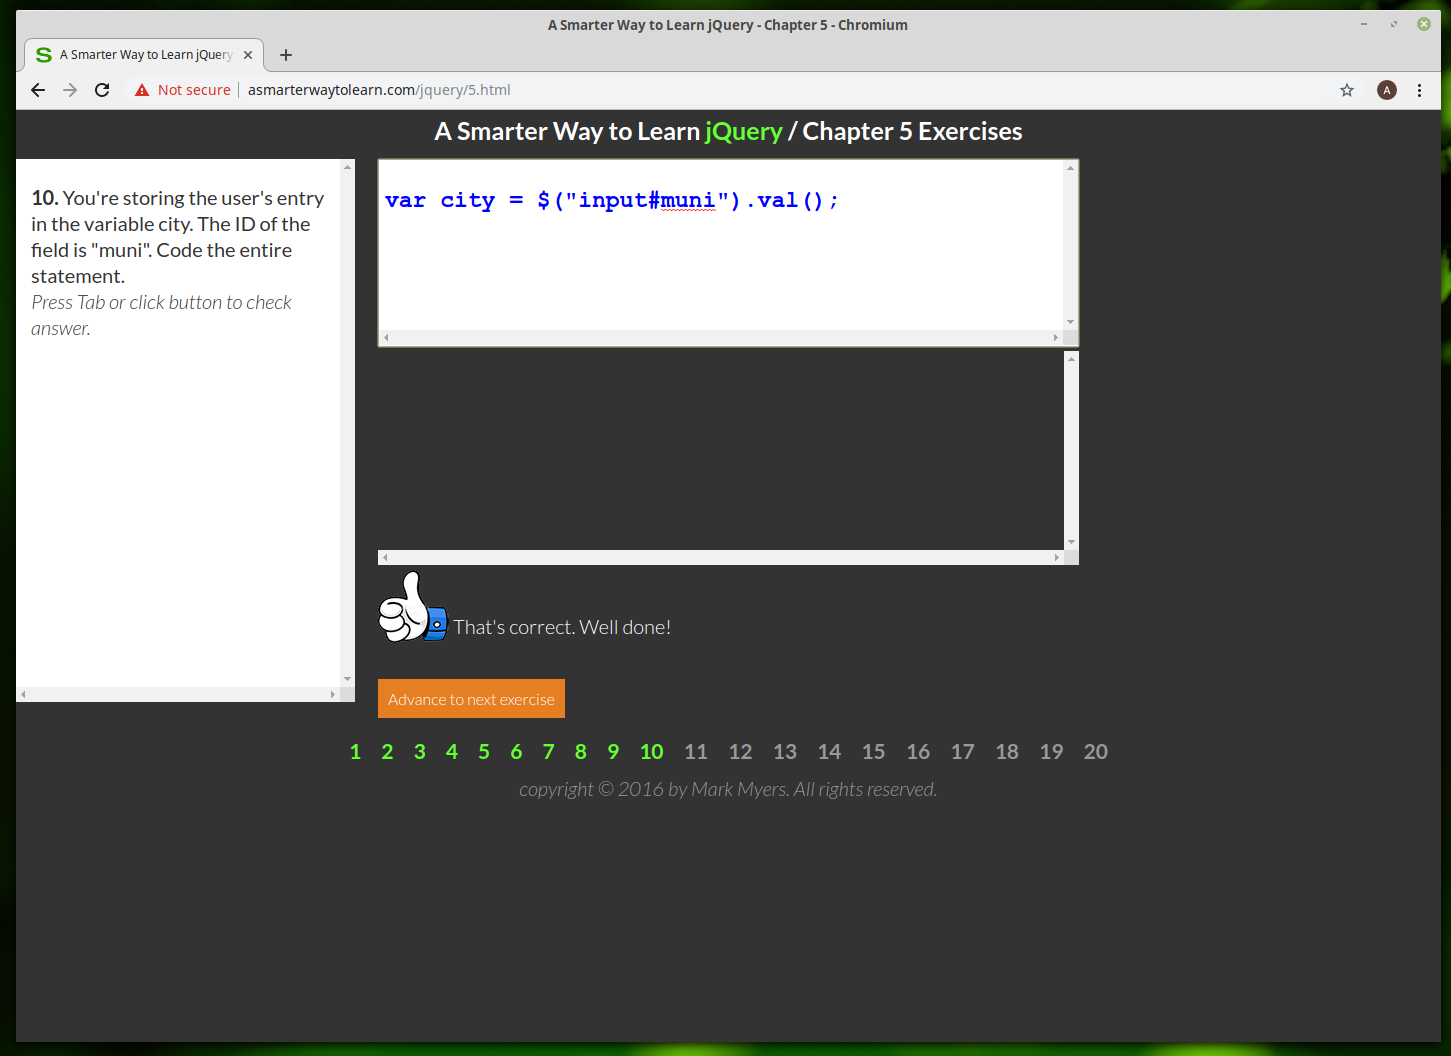Open a new tab with plus icon

(x=286, y=55)
